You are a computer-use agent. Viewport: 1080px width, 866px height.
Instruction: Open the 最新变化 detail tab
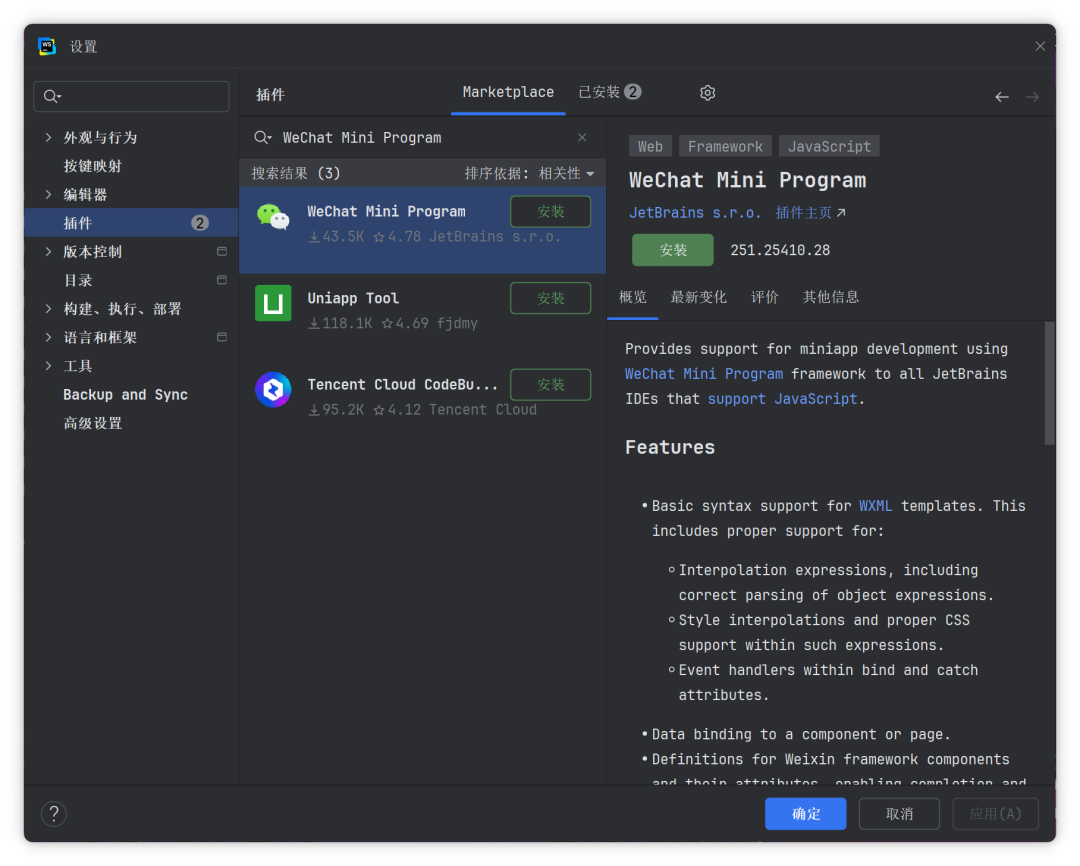pos(698,297)
